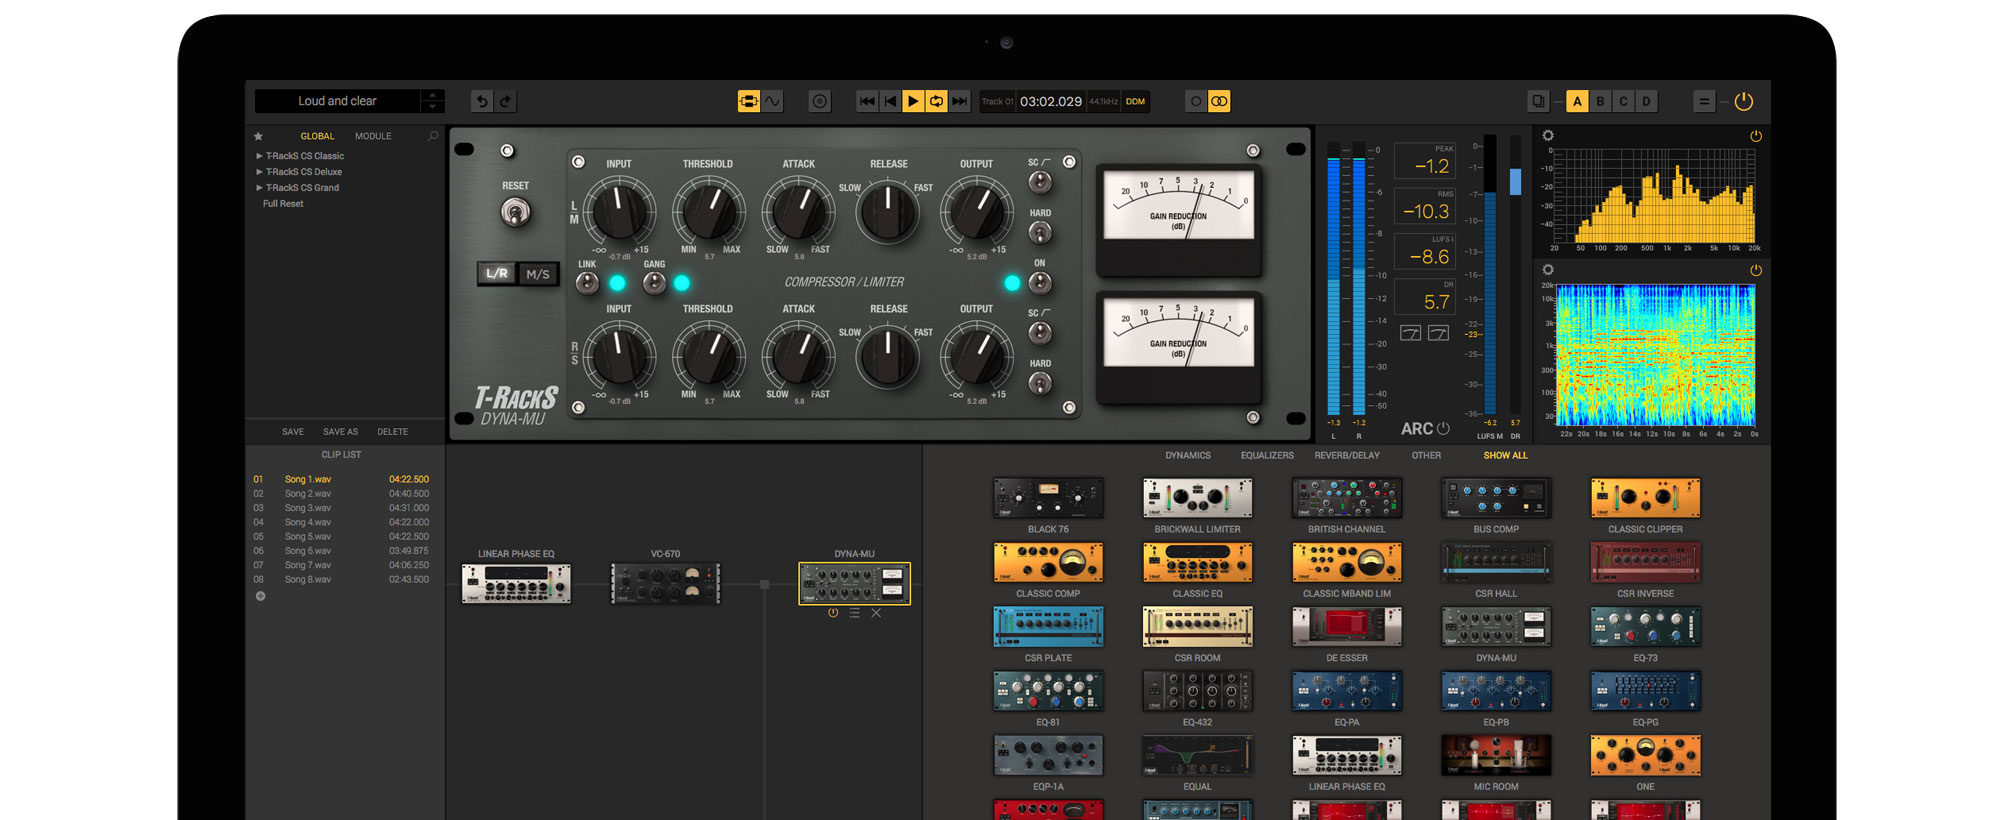Select the chain view icon in toolbar
This screenshot has height=820, width=2000.
click(748, 101)
